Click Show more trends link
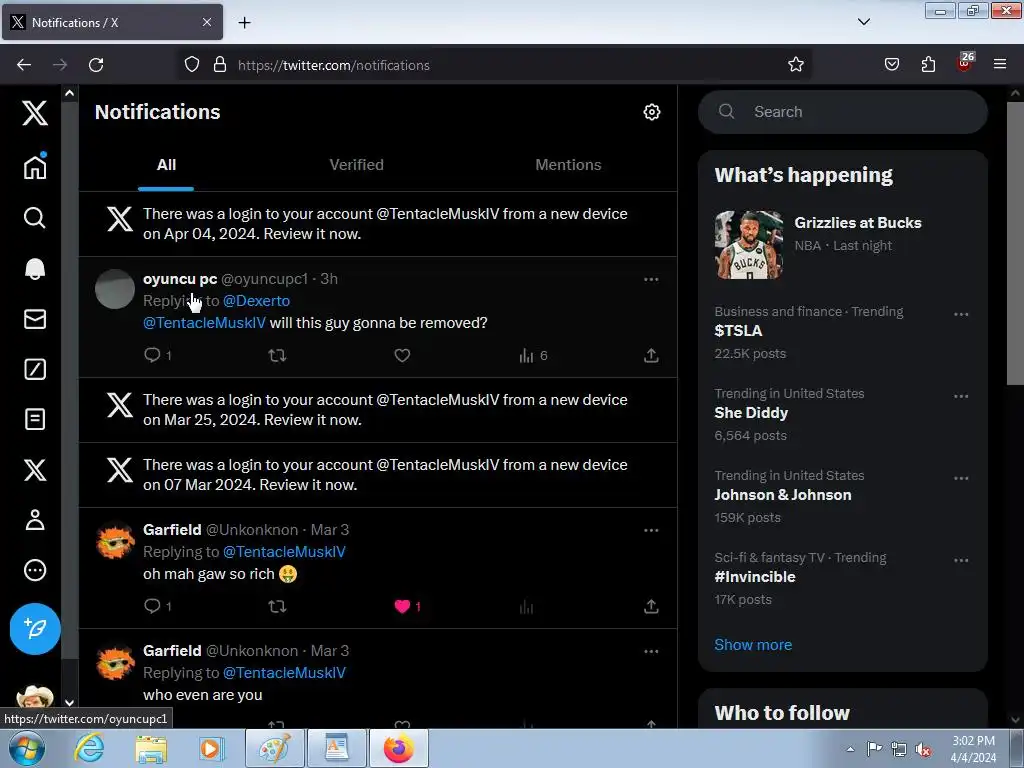The width and height of the screenshot is (1024, 768). (x=753, y=645)
